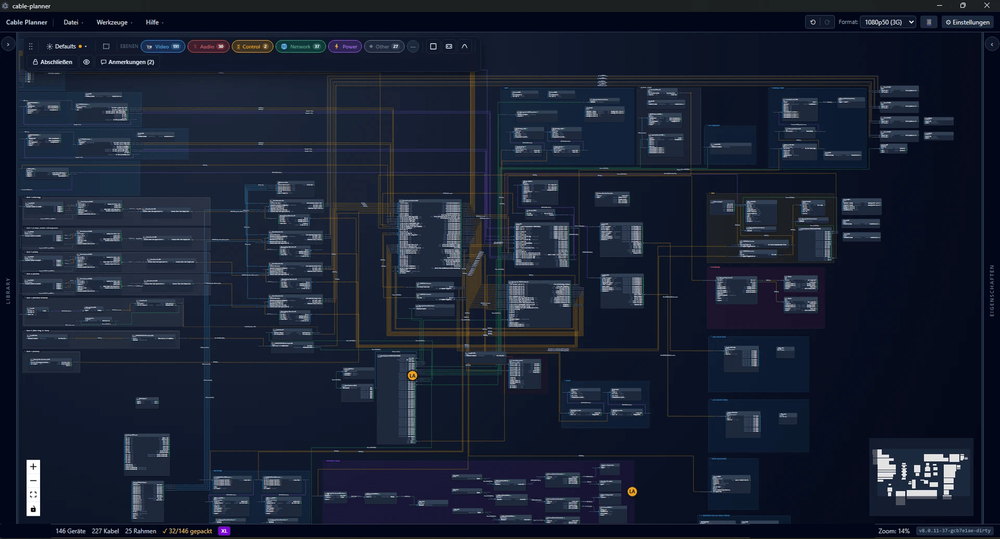Toggle visibility with the eye icon
Viewport: 1000px width, 539px height.
click(86, 62)
